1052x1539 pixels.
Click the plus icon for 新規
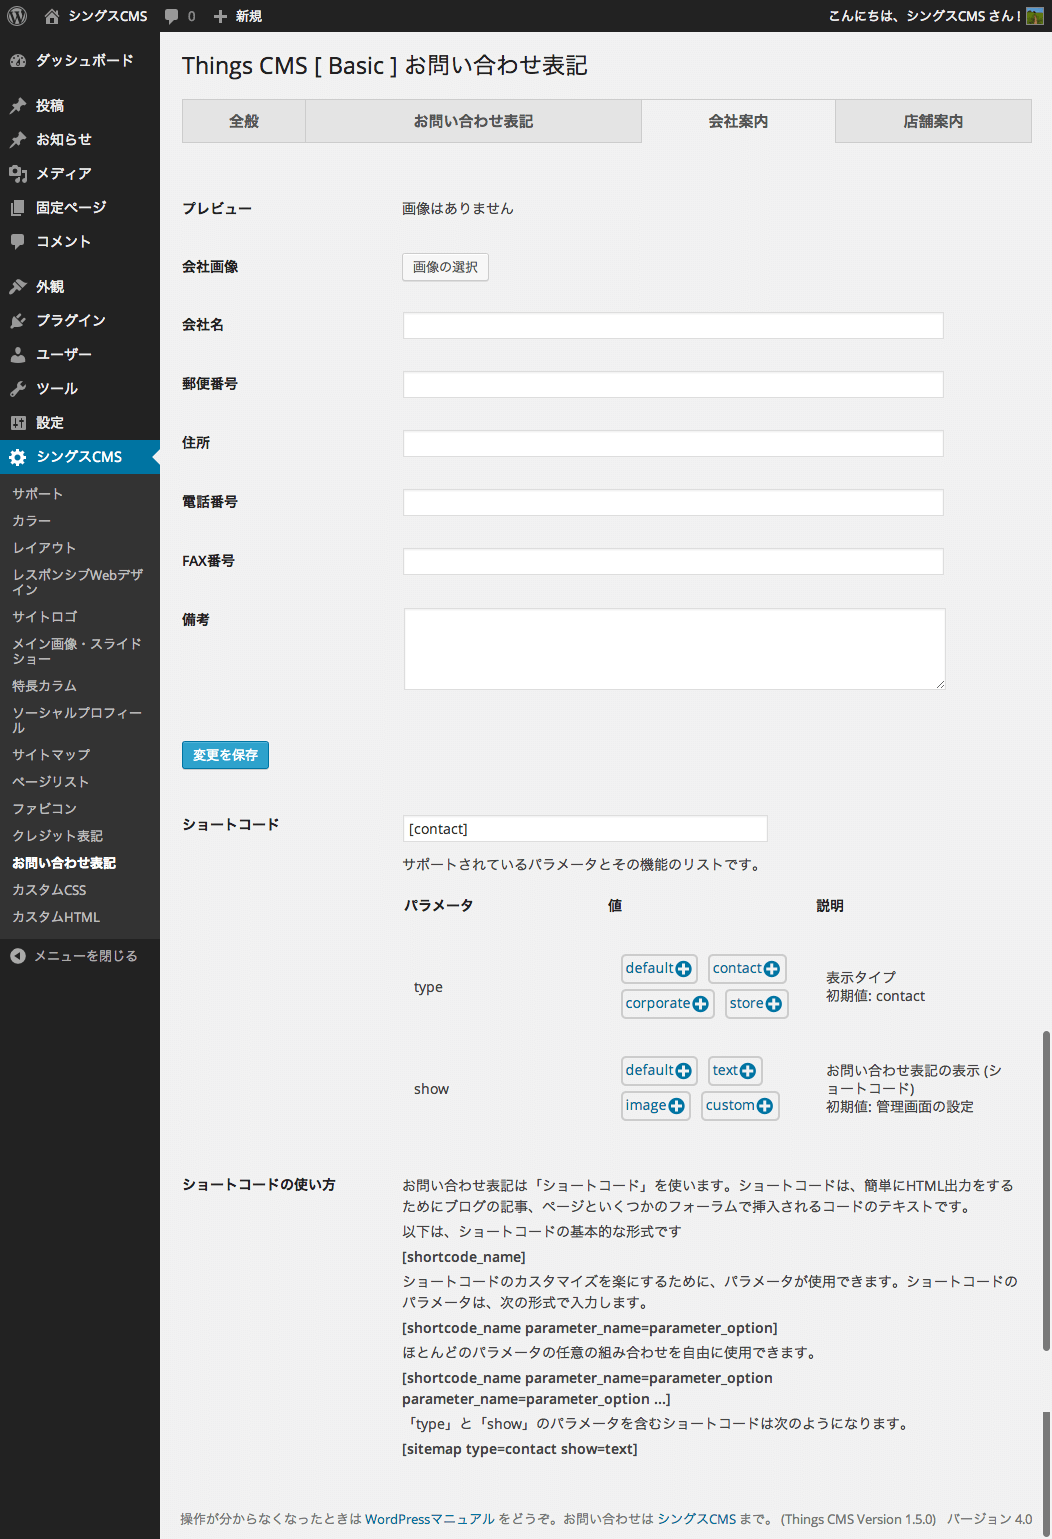pos(221,16)
